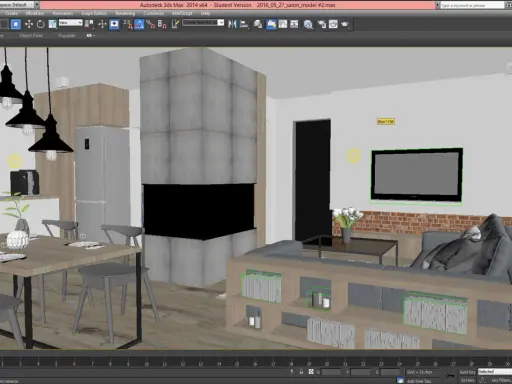This screenshot has height=384, width=512.
Task: Select the yellow light helper near the door
Action: (x=353, y=156)
